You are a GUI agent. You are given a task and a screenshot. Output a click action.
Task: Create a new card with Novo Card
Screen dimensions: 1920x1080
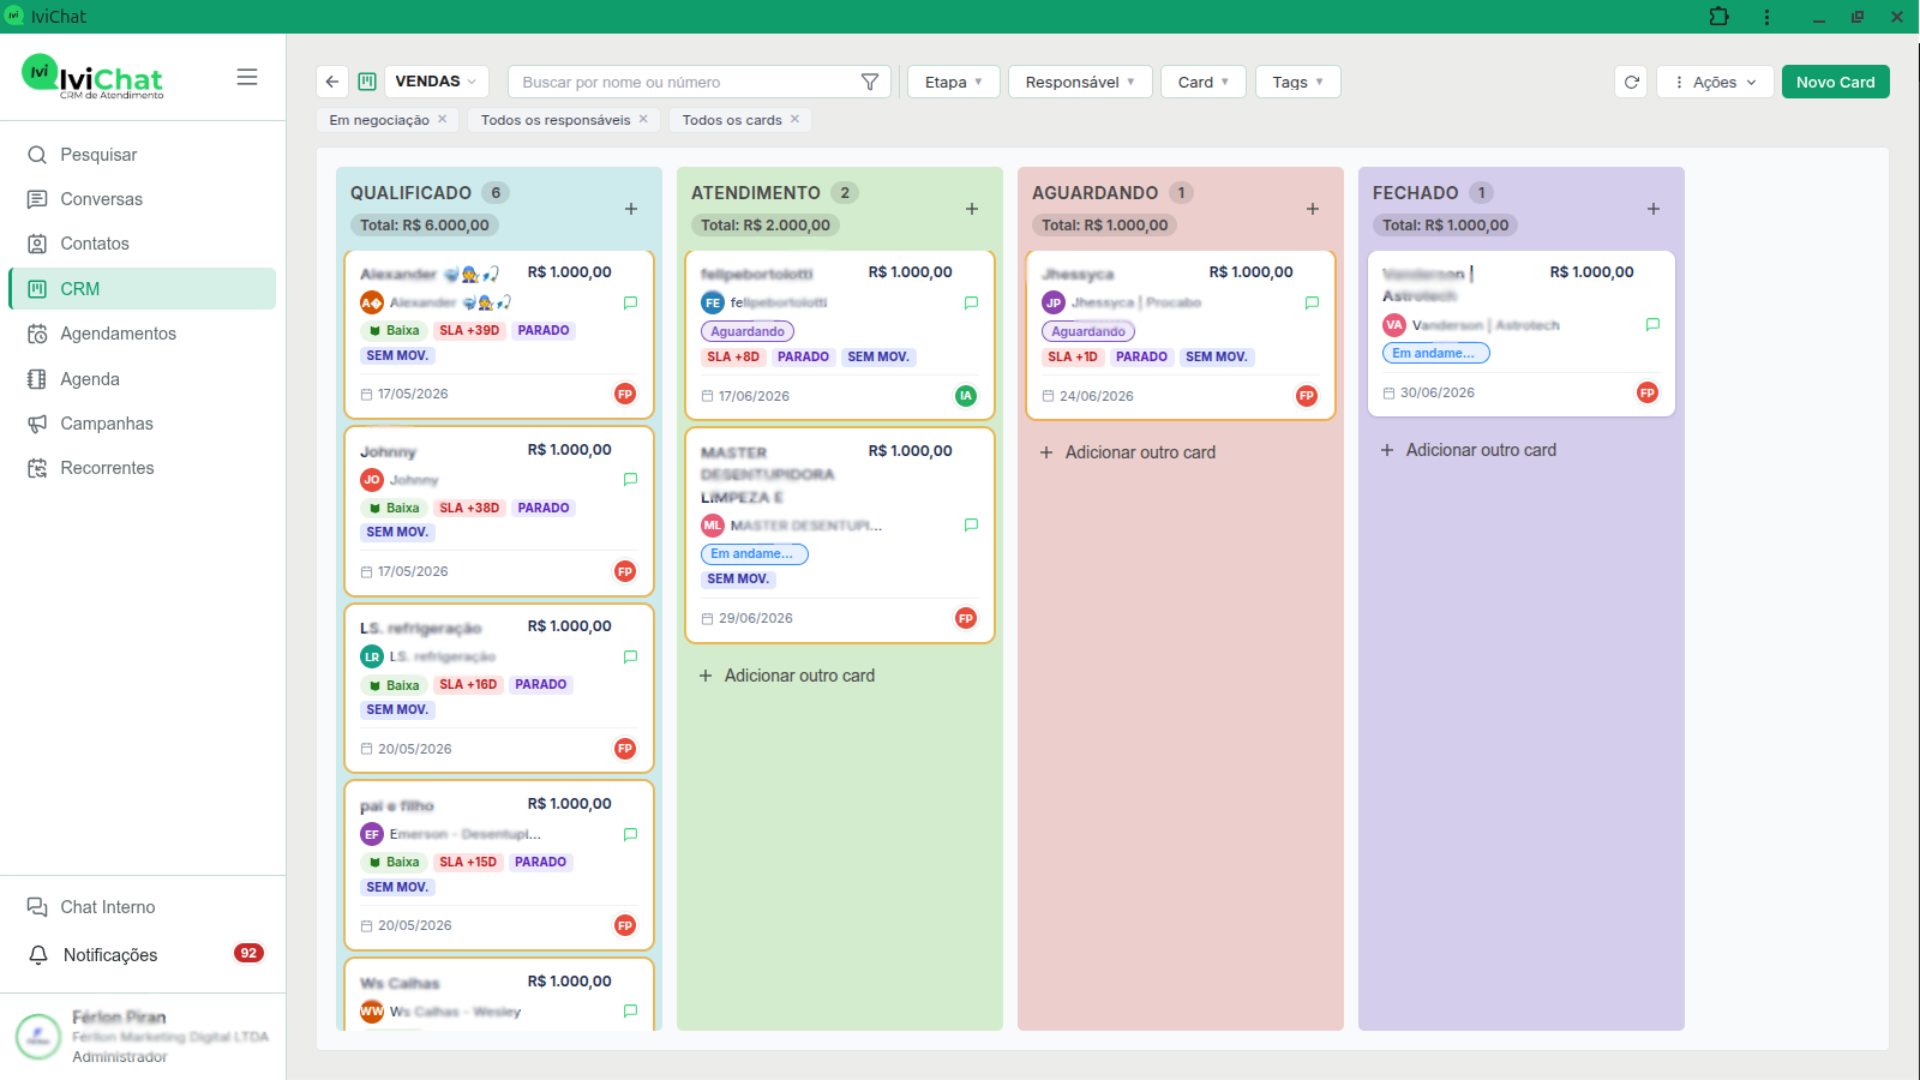(x=1835, y=82)
